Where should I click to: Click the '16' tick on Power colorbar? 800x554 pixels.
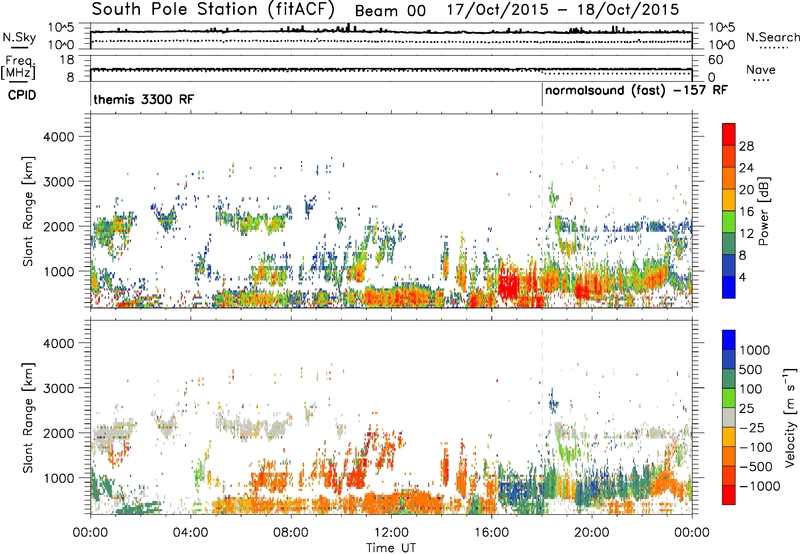click(x=746, y=211)
